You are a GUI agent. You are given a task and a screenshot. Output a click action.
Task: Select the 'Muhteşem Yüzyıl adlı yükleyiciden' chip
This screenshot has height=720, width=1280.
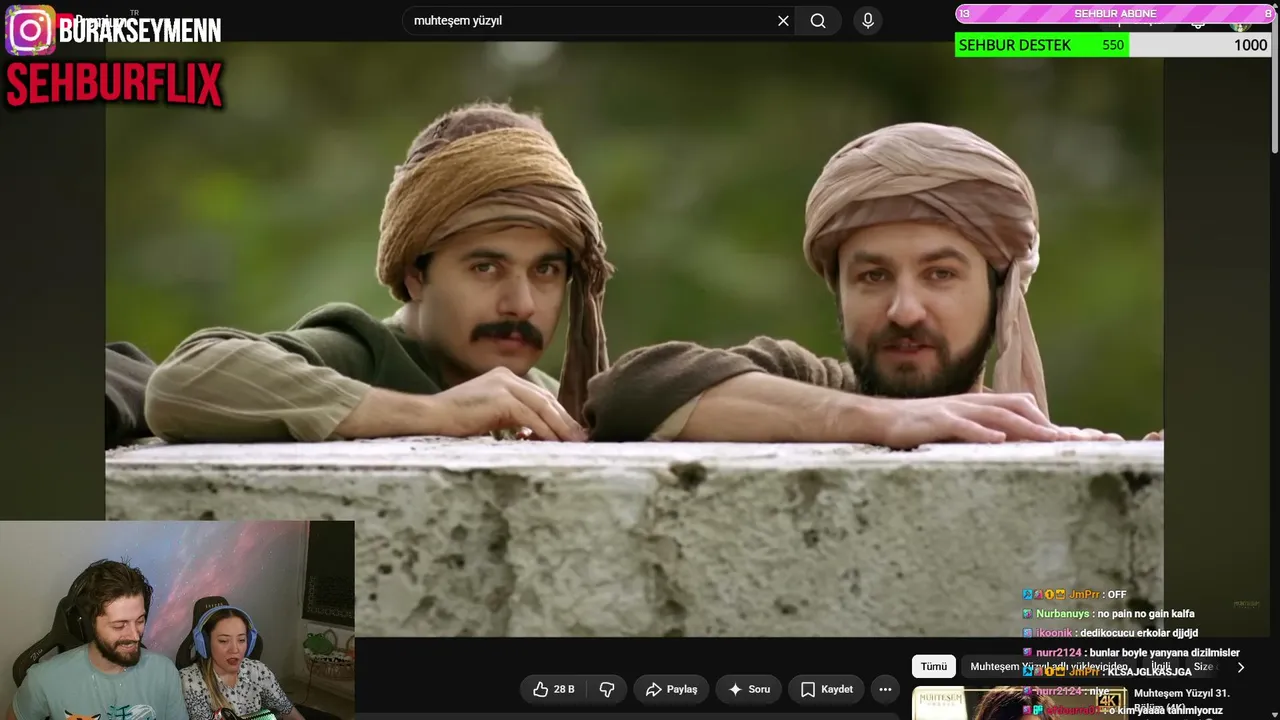tap(1048, 667)
